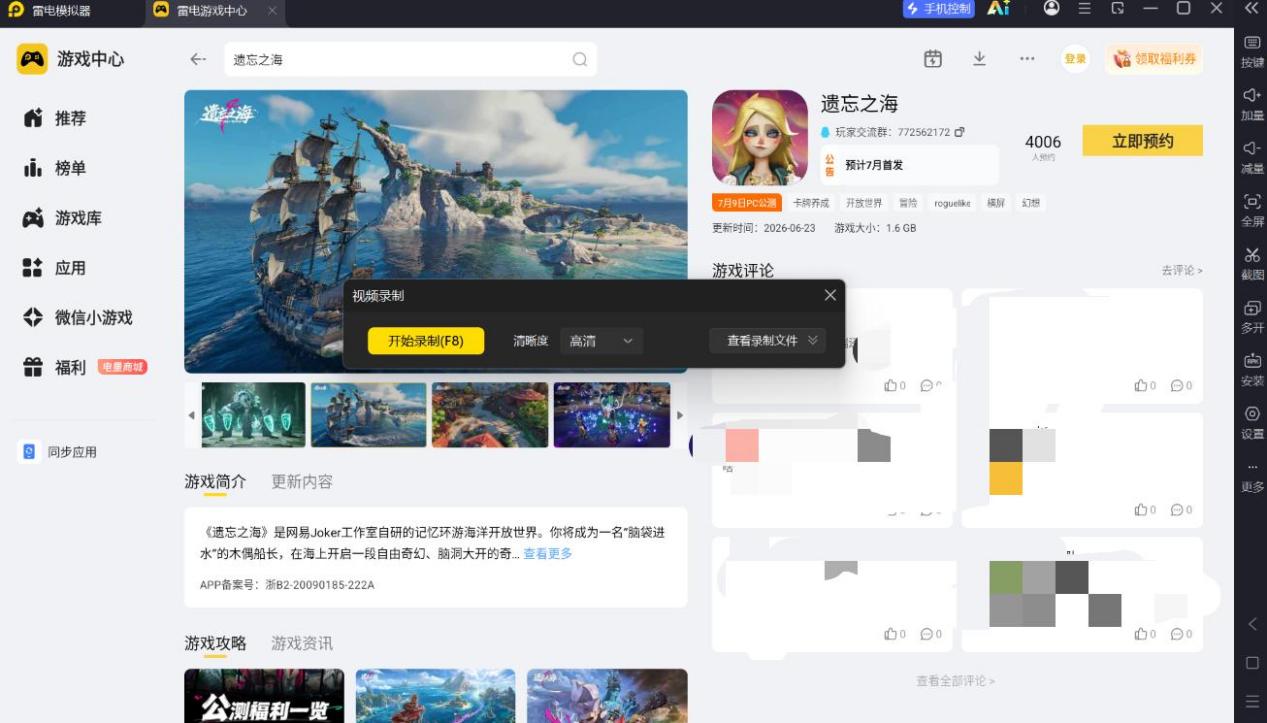The image size is (1267, 723).
Task: Click the 遗忘之海 game icon
Action: coord(760,138)
